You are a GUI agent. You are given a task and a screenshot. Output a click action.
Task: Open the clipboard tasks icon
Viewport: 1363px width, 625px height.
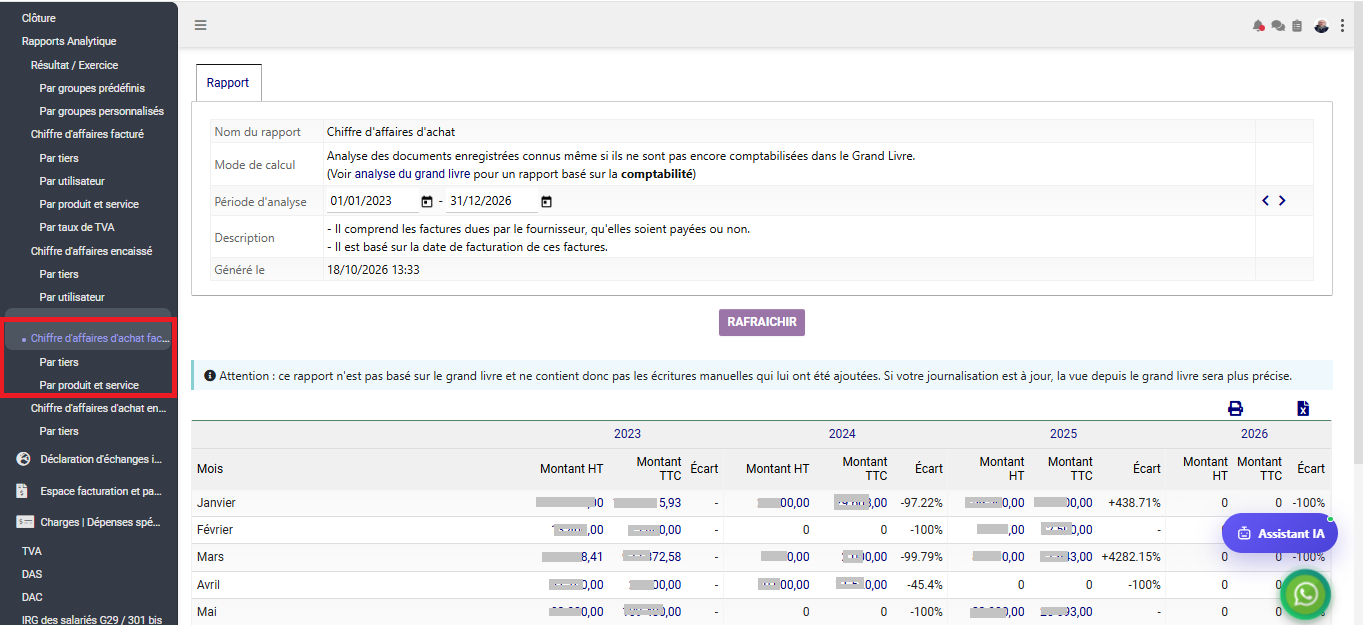[1297, 26]
